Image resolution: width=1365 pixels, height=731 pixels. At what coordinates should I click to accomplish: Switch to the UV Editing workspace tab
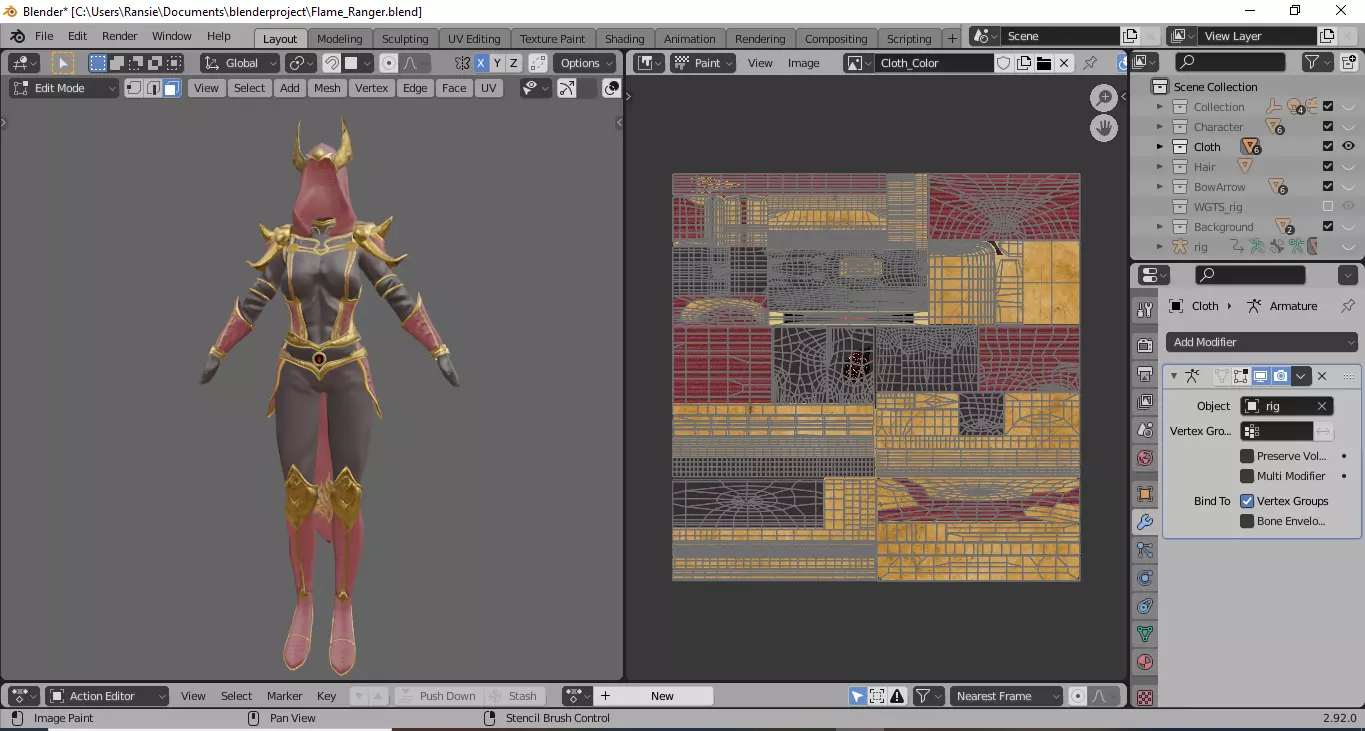pyautogui.click(x=474, y=39)
